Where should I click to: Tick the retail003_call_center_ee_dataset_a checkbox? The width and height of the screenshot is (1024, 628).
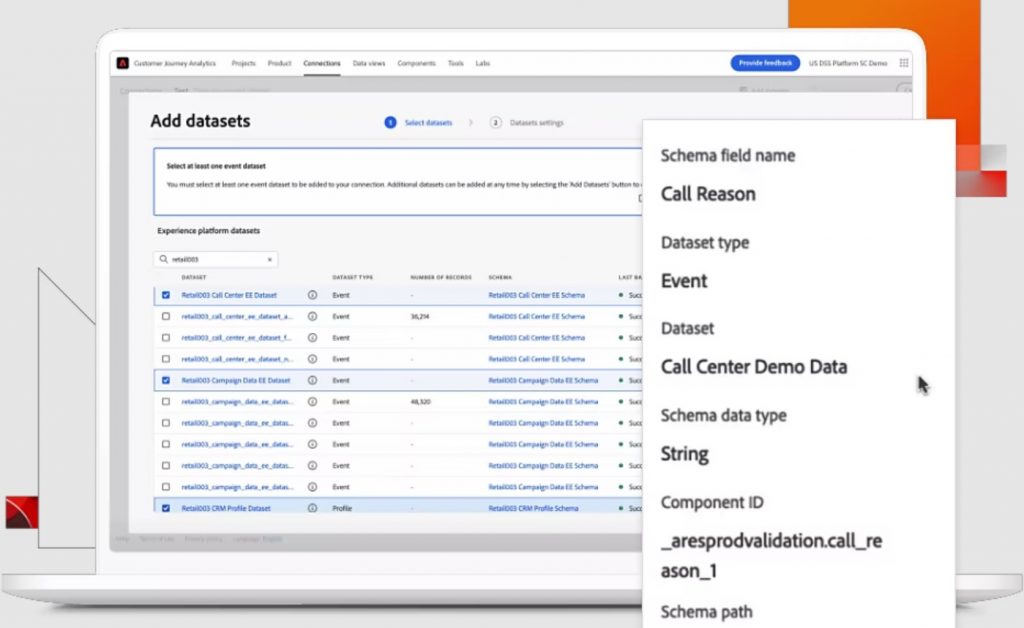[x=166, y=317]
